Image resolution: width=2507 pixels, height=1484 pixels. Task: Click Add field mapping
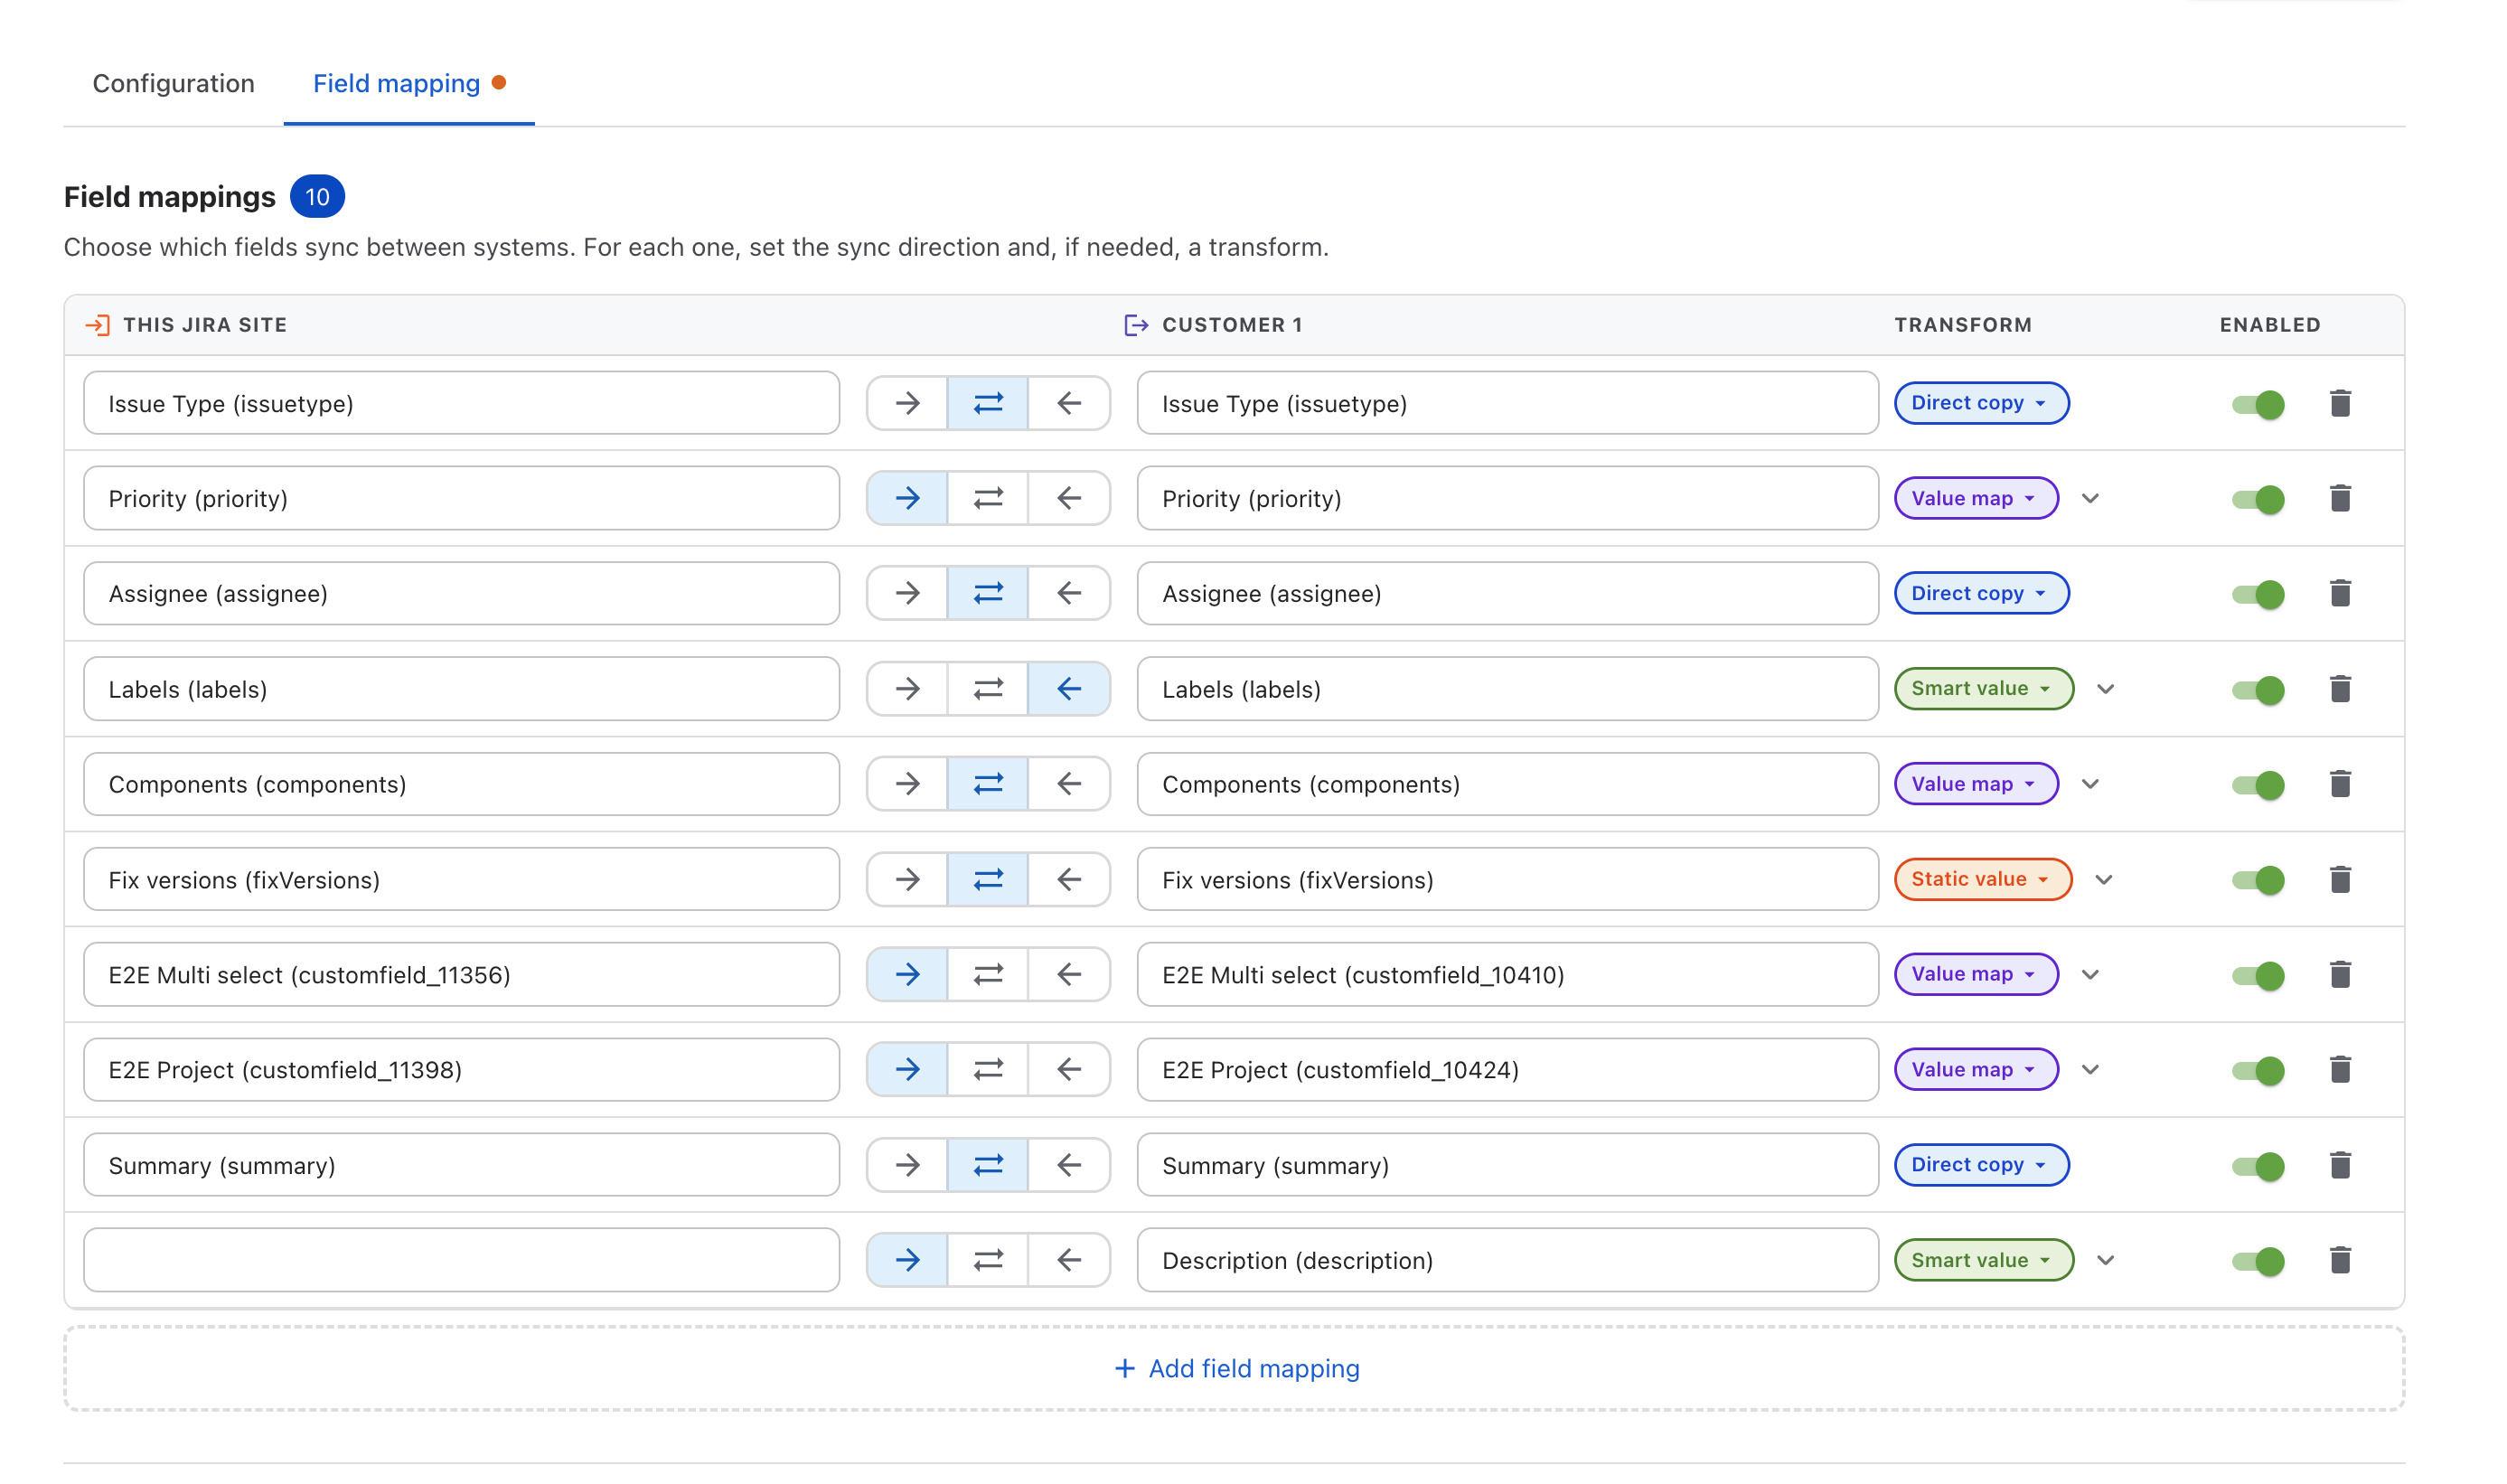point(1236,1368)
